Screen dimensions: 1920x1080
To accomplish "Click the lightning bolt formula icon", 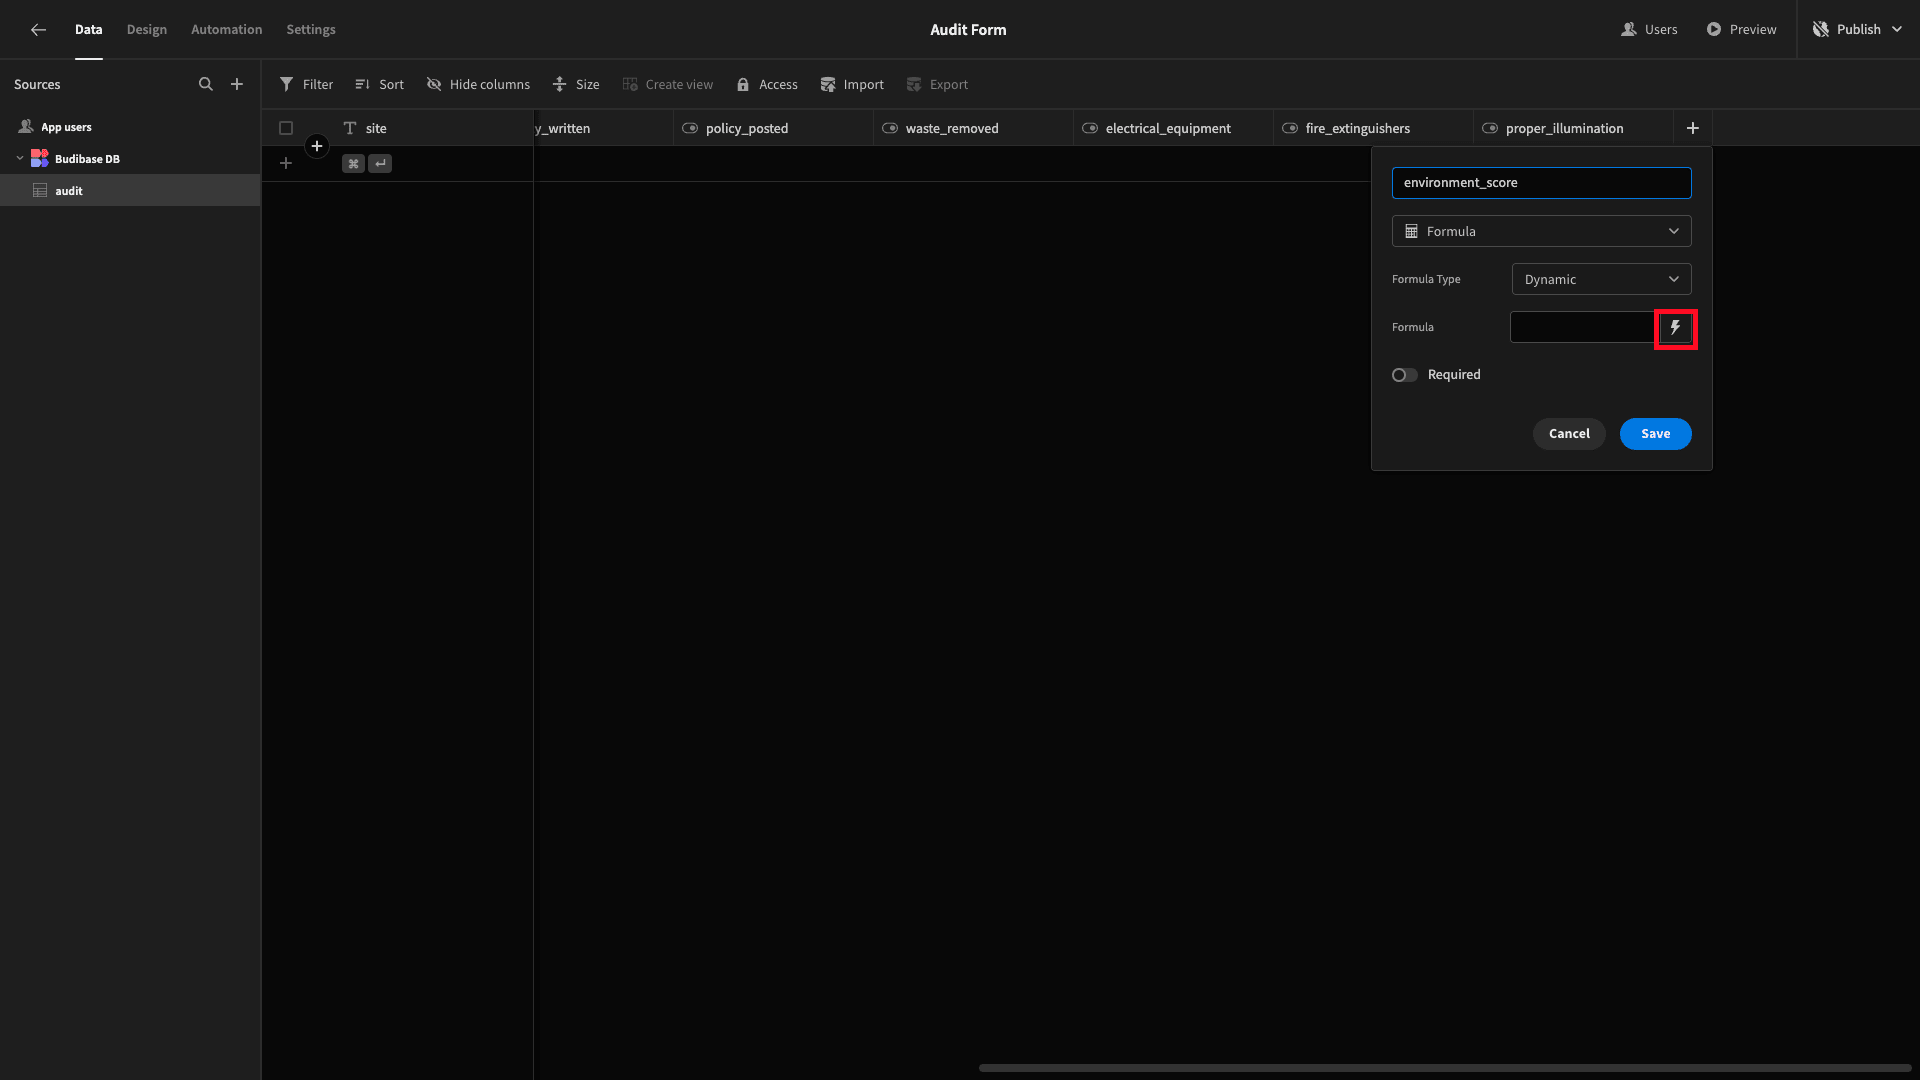I will click(x=1676, y=327).
